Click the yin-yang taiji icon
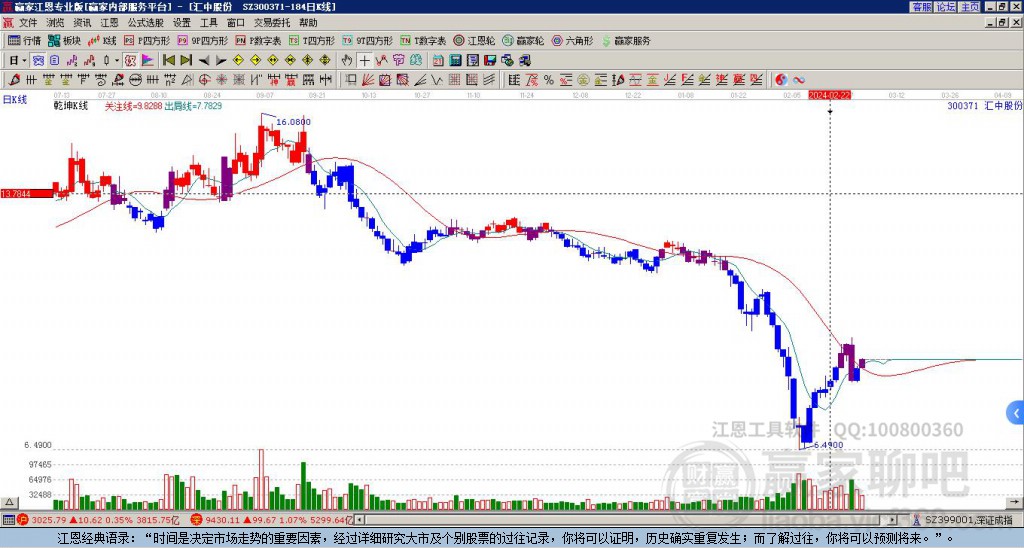The image size is (1024, 548). click(x=781, y=80)
